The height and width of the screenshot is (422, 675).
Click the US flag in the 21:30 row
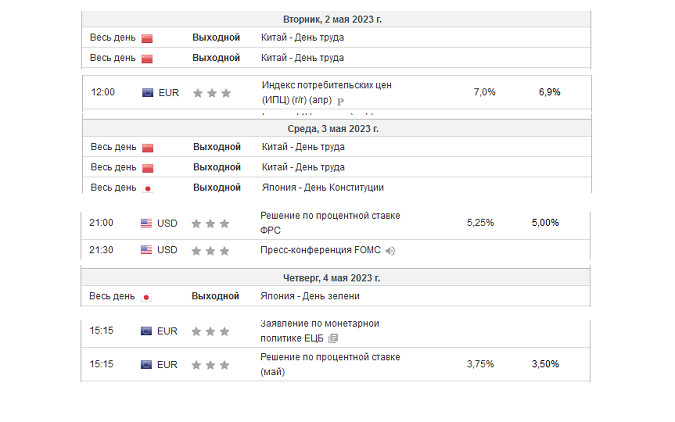point(147,250)
